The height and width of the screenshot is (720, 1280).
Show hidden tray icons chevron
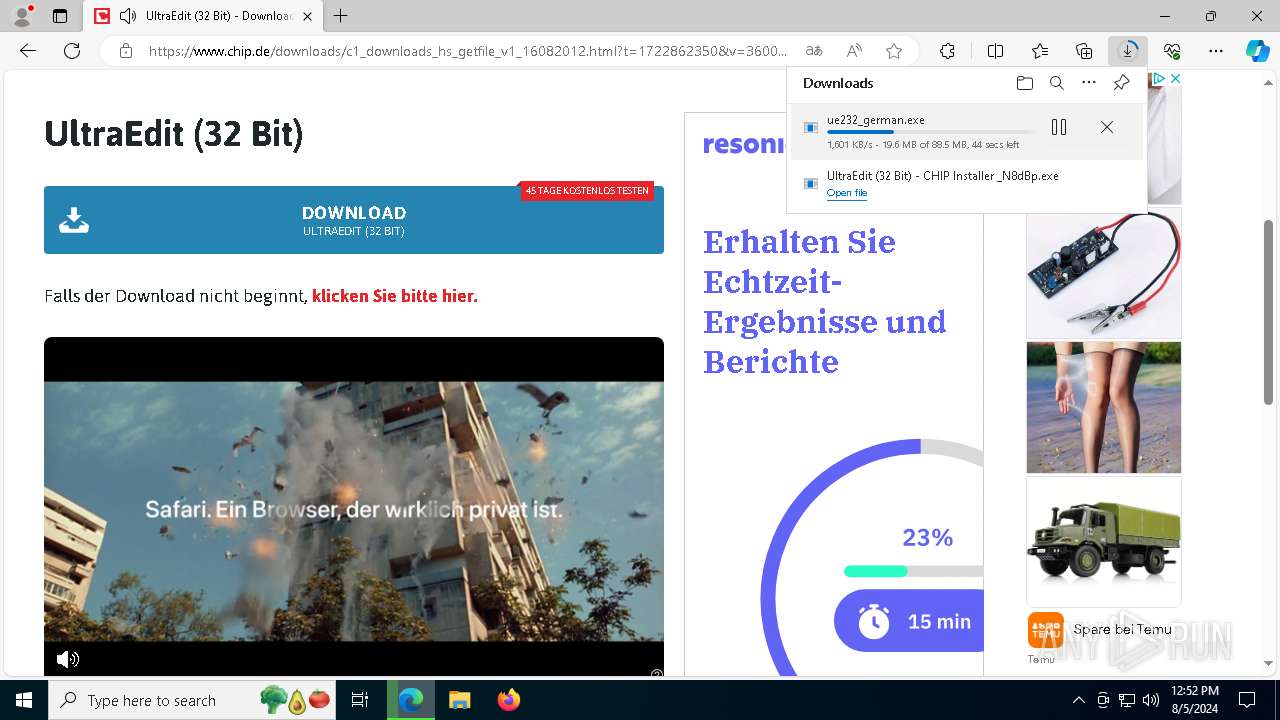click(x=1078, y=700)
